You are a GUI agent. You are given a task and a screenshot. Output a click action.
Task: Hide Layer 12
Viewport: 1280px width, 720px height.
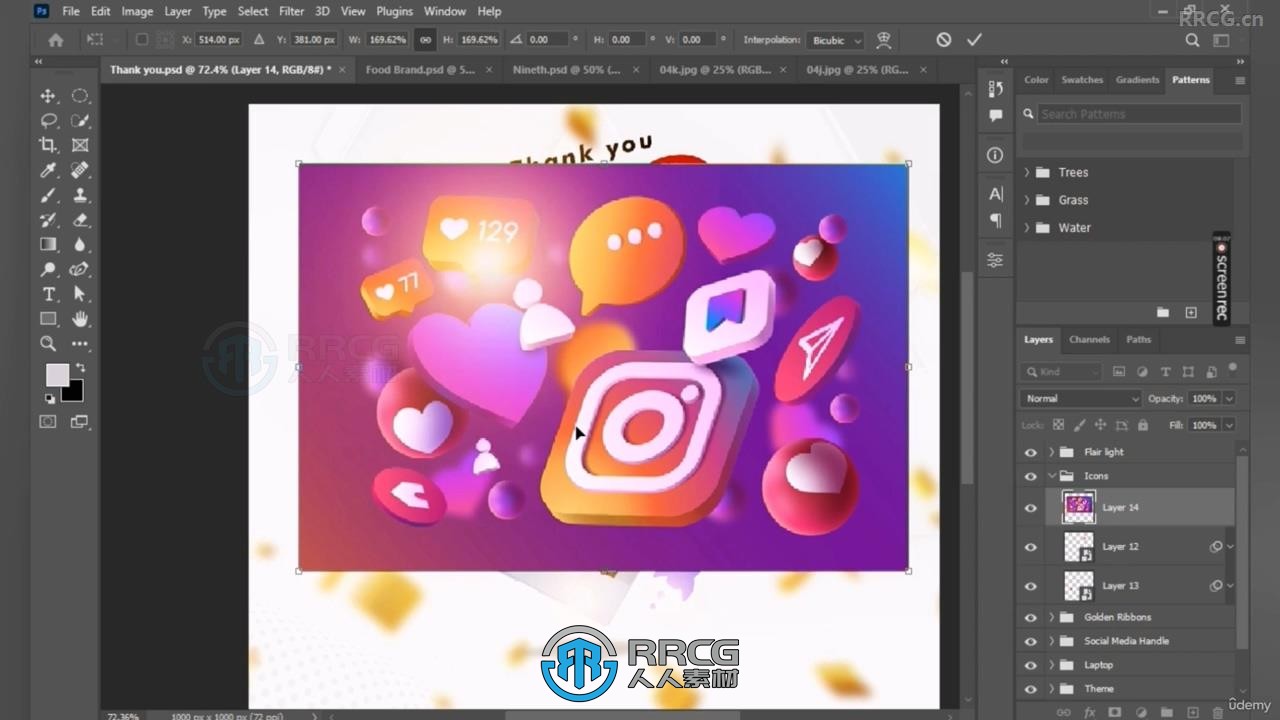click(1031, 547)
